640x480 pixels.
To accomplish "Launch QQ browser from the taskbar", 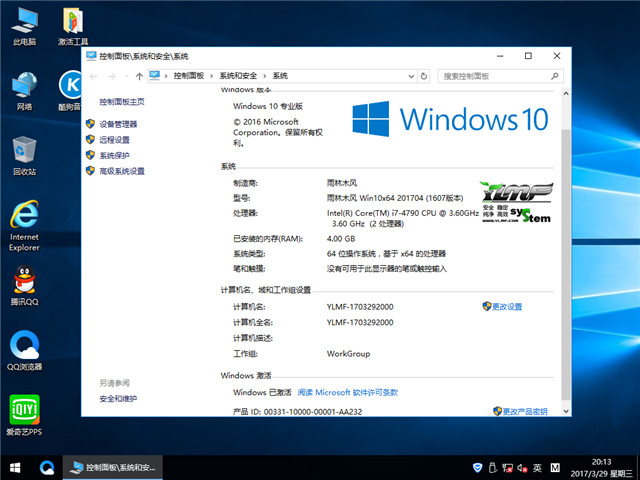I will click(47, 468).
